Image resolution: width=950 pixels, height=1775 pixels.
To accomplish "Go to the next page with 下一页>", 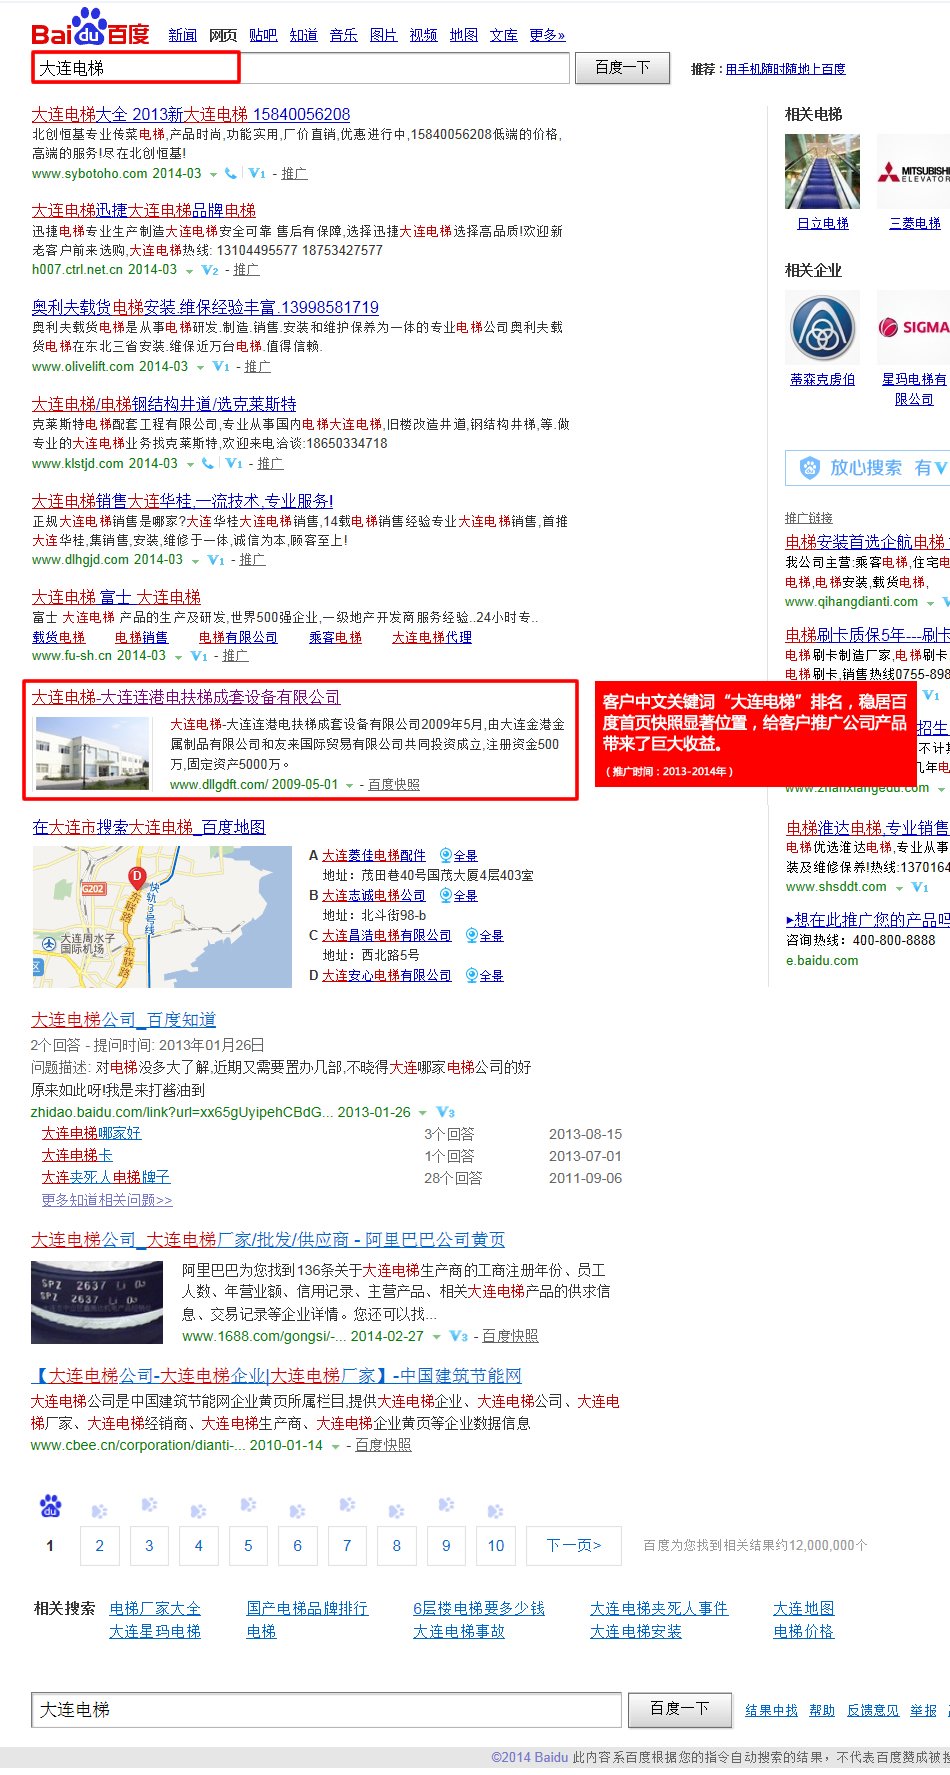I will (x=574, y=1546).
